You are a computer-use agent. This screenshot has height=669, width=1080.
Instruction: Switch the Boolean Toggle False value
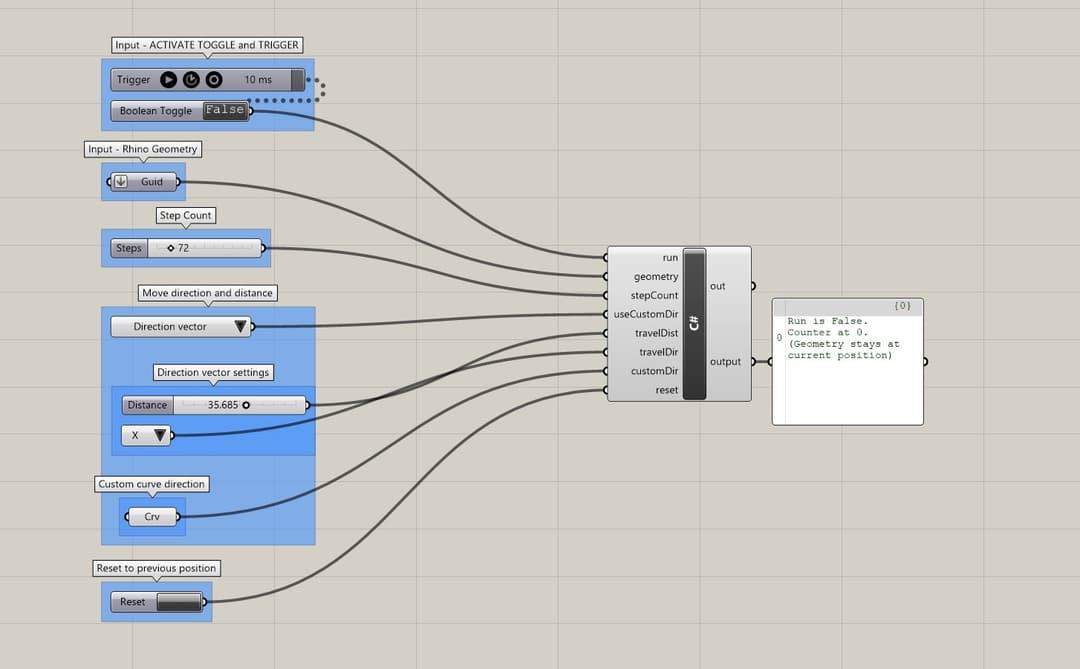224,110
